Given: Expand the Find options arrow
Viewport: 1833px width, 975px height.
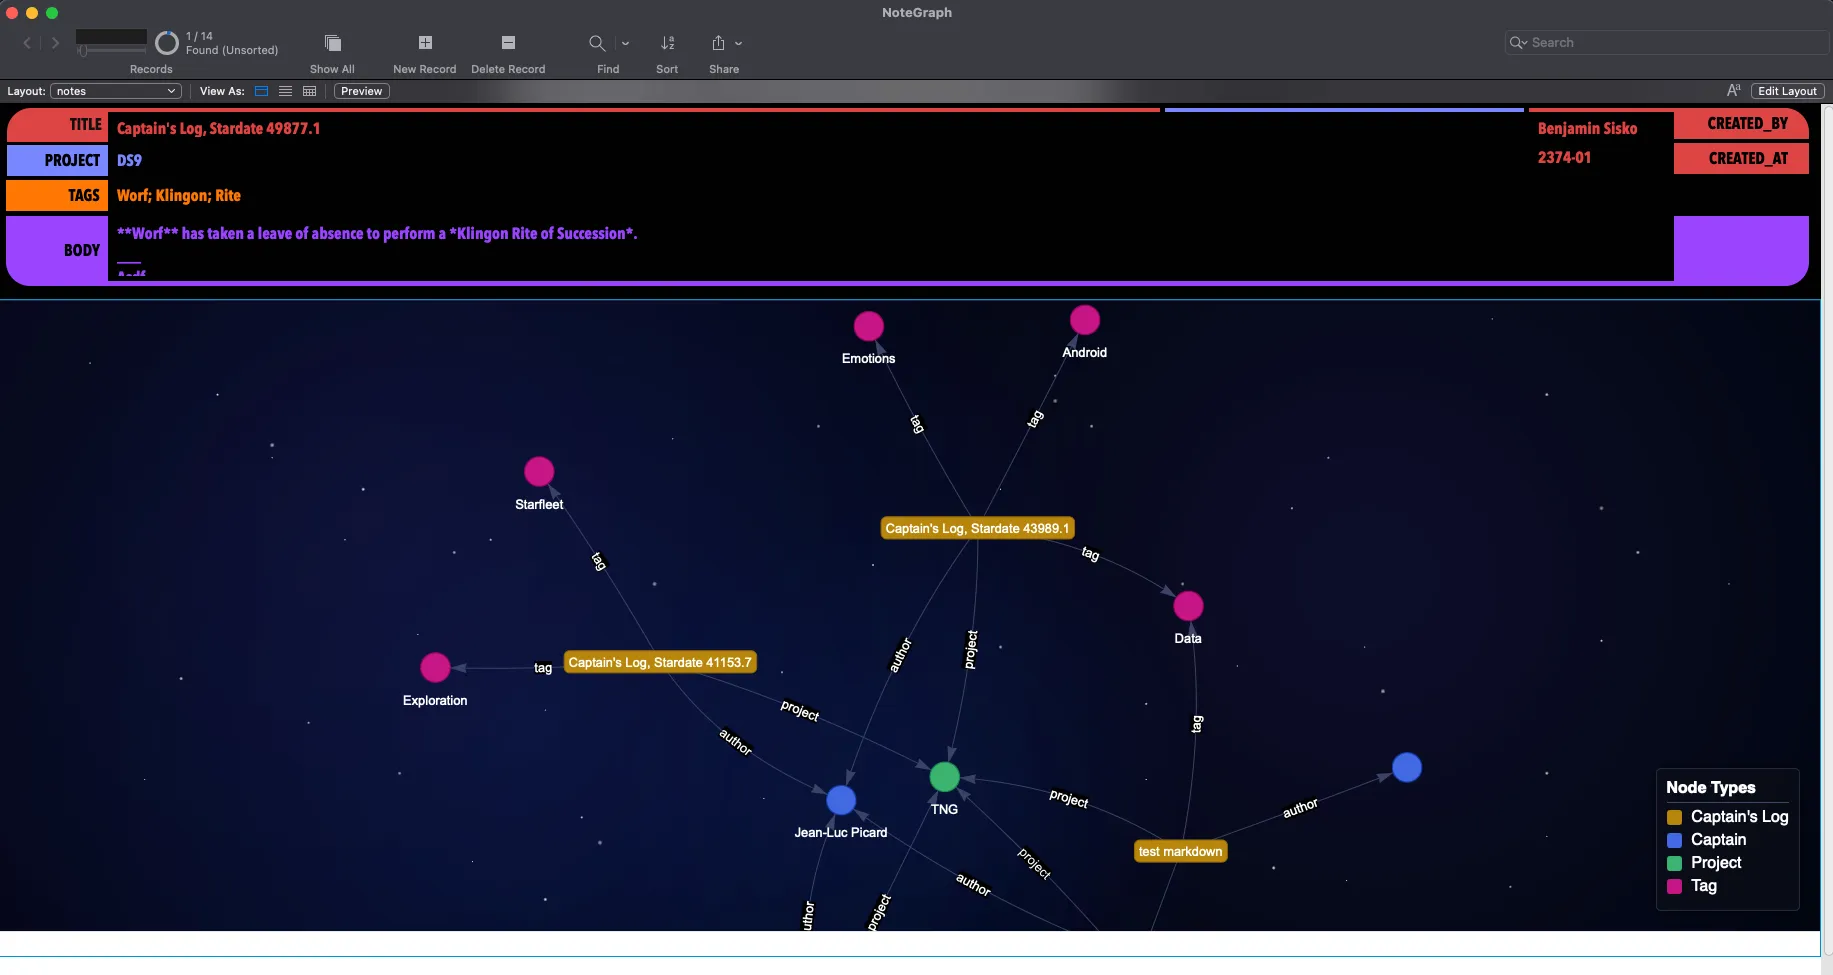Looking at the screenshot, I should [626, 44].
